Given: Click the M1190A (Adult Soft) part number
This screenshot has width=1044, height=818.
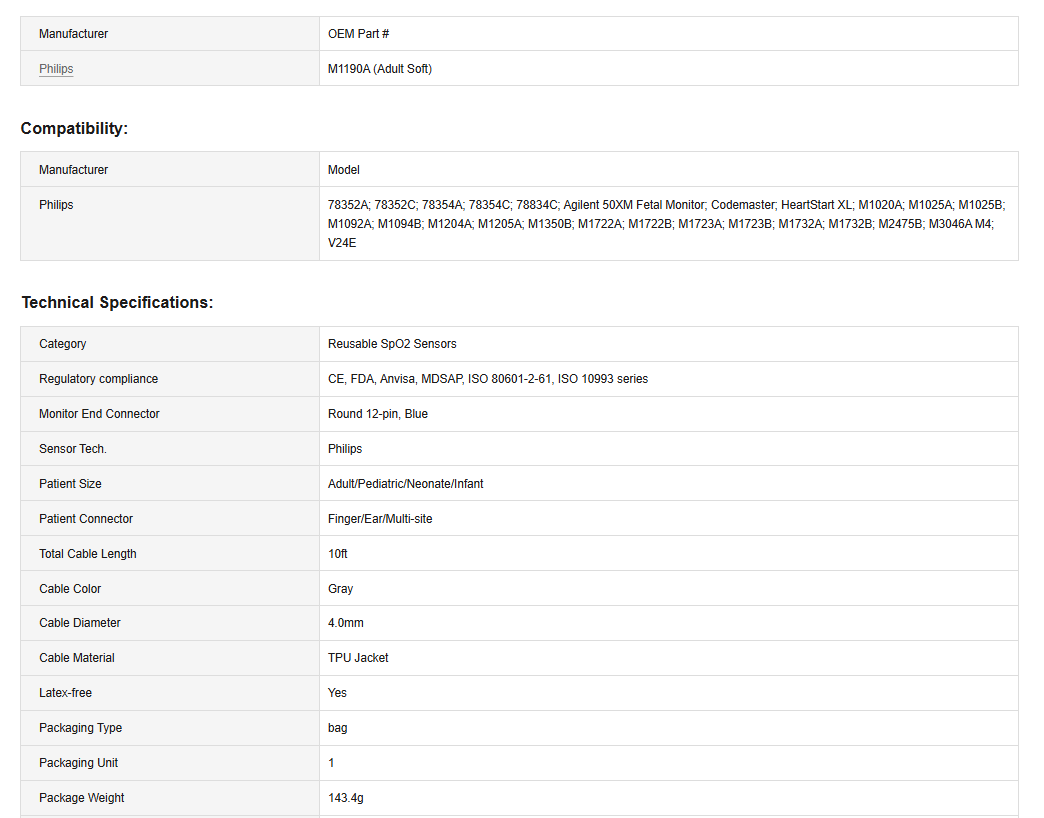Looking at the screenshot, I should pyautogui.click(x=380, y=69).
